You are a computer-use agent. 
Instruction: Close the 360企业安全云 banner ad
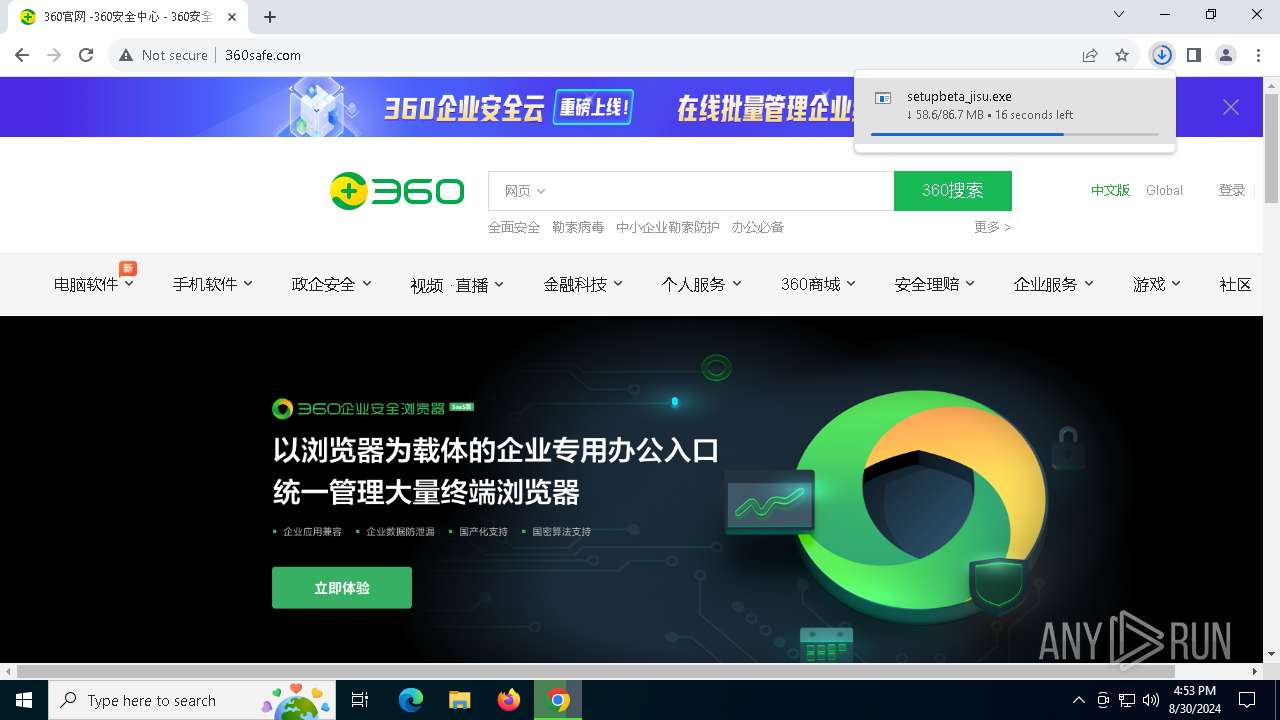(1231, 107)
